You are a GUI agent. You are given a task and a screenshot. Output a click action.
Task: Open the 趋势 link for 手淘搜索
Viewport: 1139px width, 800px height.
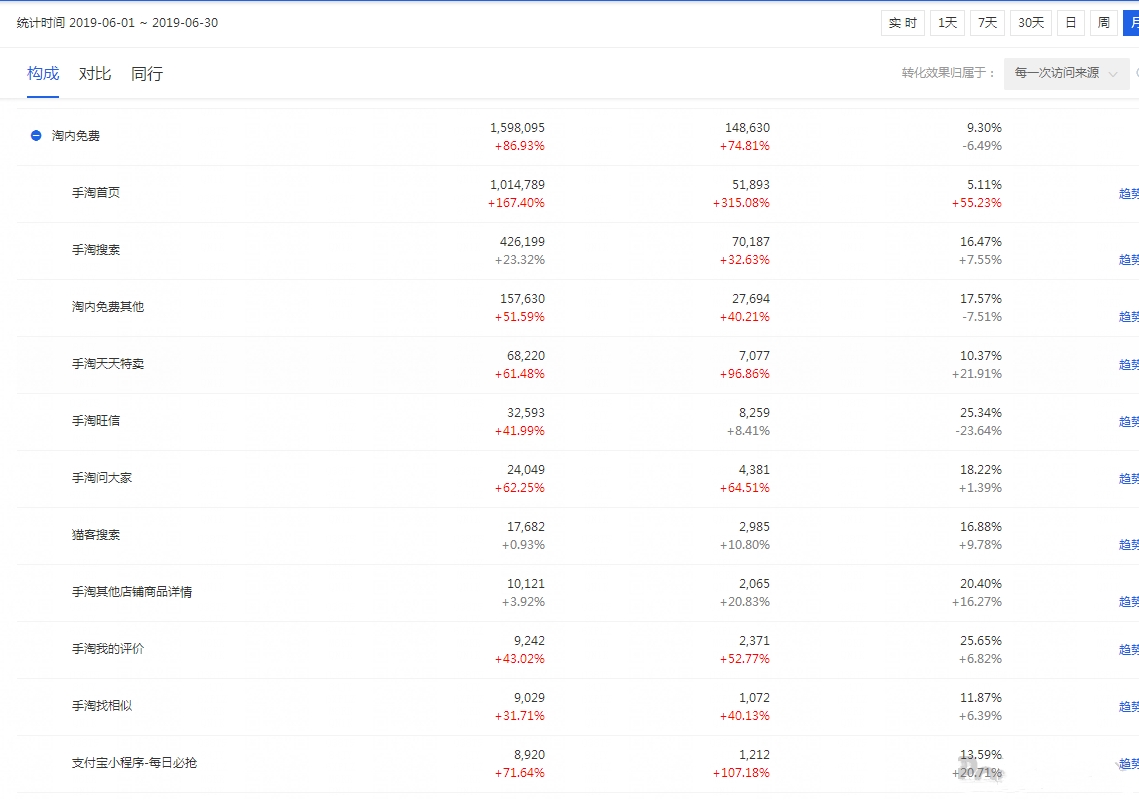tap(1128, 260)
